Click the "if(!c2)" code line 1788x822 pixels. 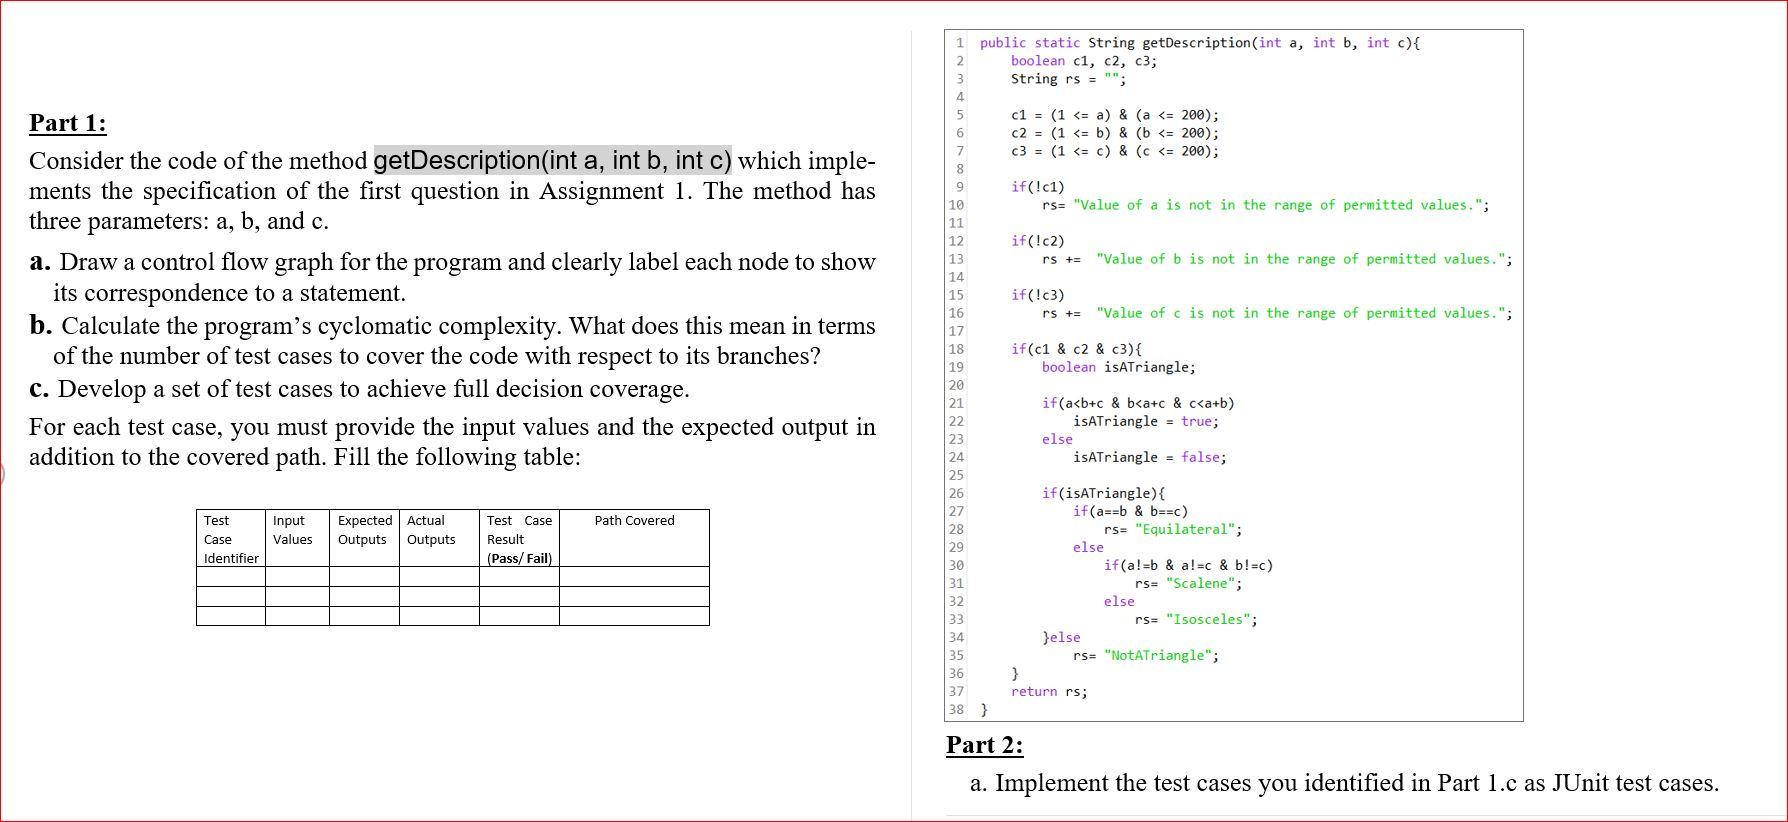tap(1037, 241)
